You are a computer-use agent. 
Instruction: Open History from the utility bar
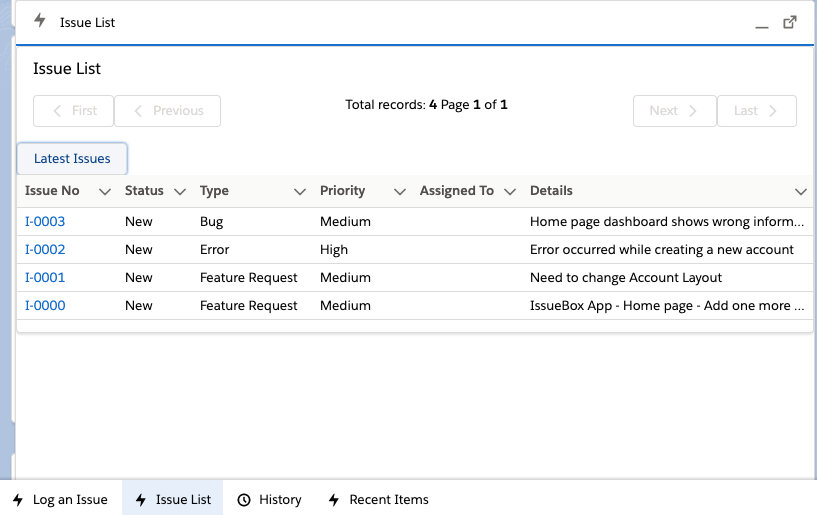pyautogui.click(x=269, y=499)
